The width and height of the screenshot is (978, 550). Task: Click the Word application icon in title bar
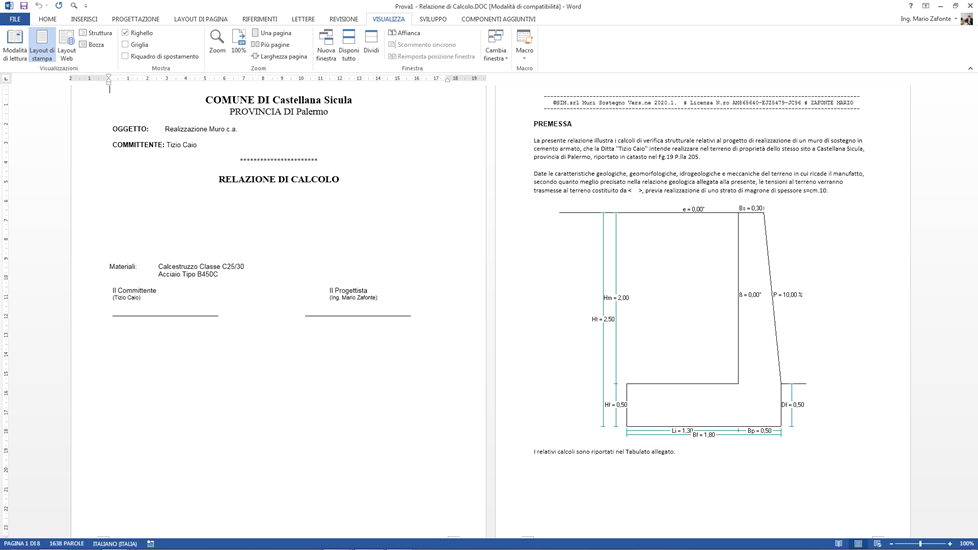point(9,6)
